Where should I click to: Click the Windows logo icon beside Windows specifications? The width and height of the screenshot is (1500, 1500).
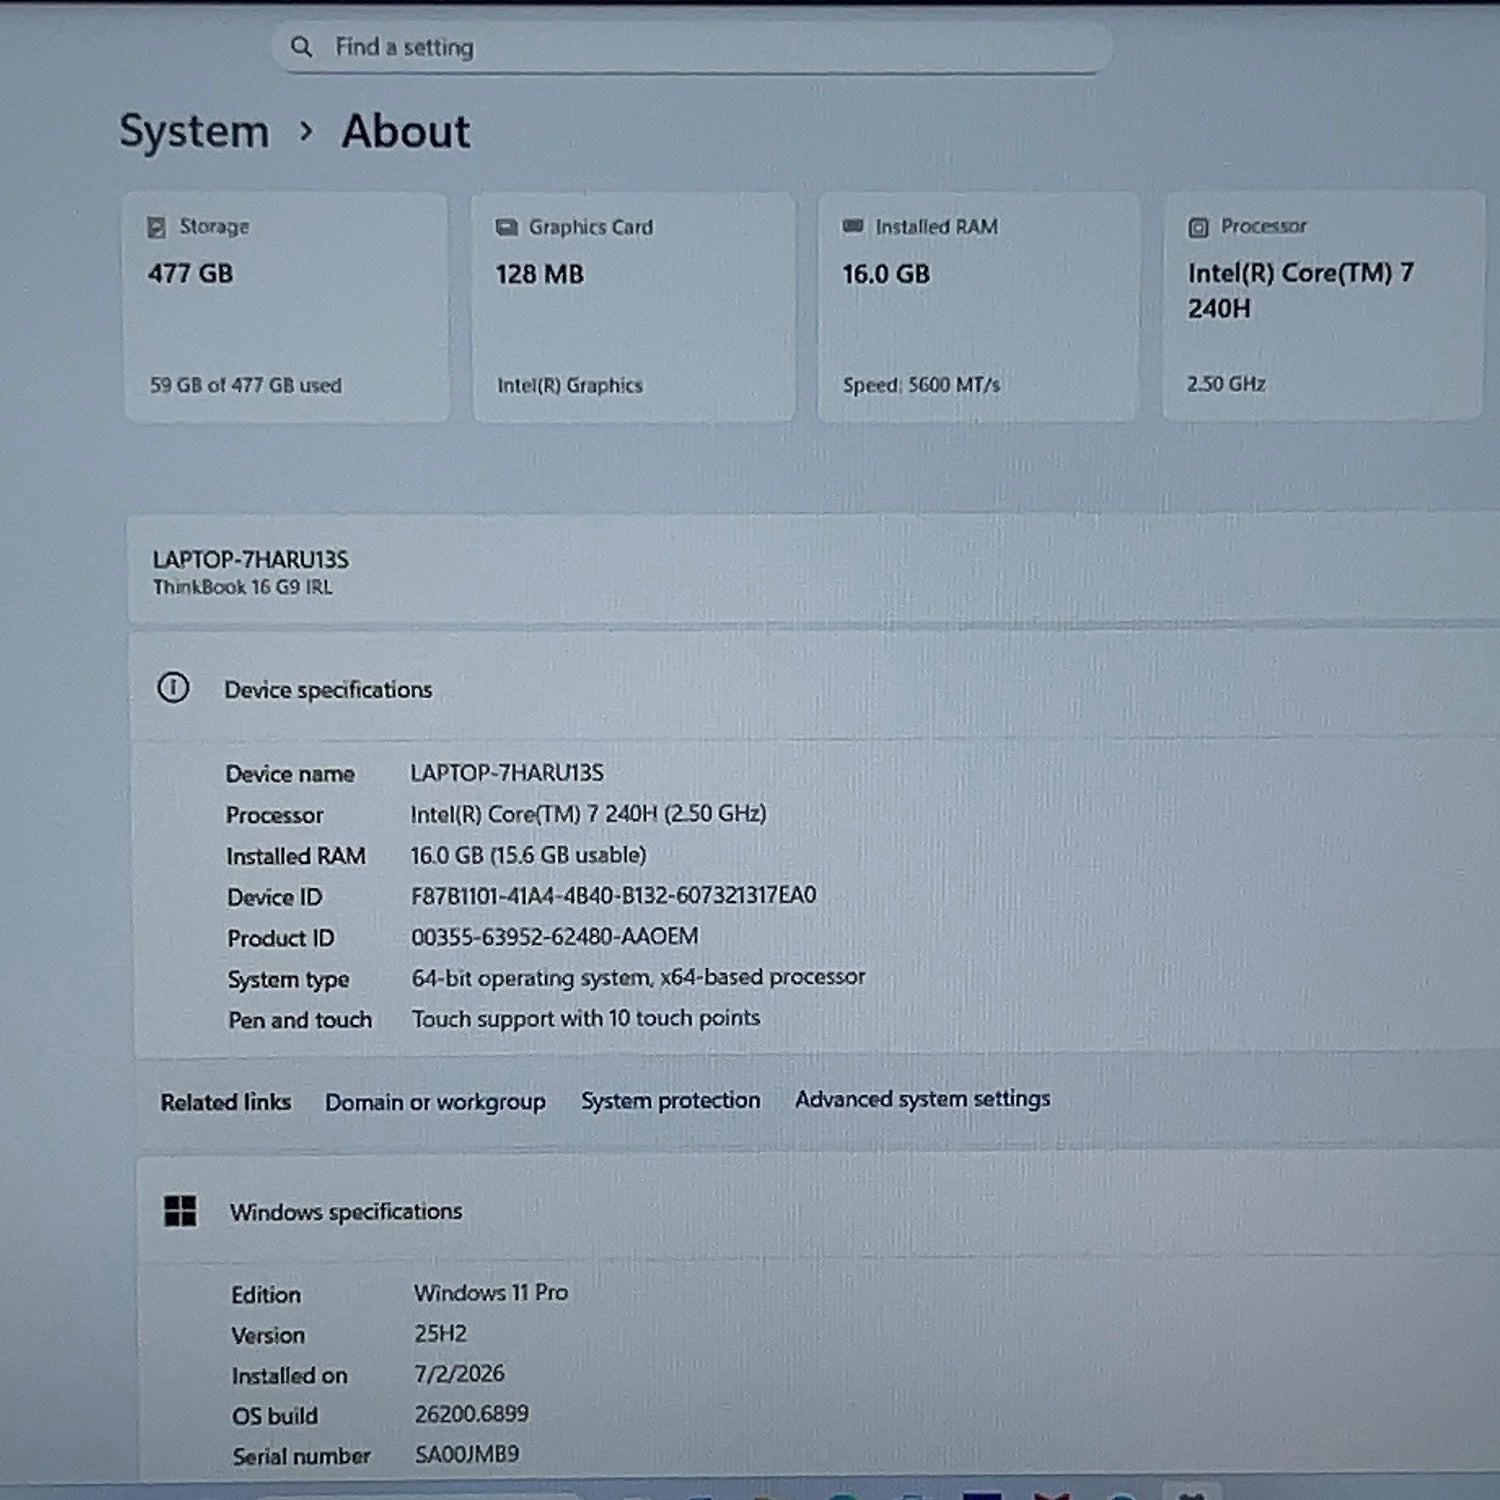click(180, 1211)
